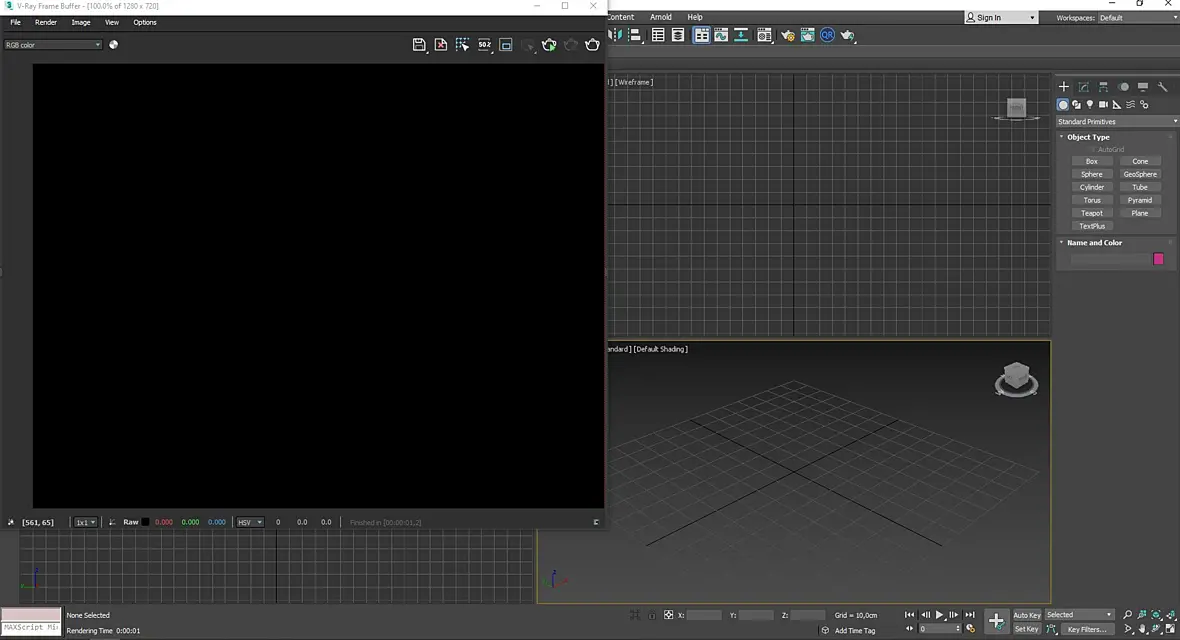This screenshot has width=1180, height=640.
Task: Open the Render Setup dialog
Action: (x=788, y=35)
